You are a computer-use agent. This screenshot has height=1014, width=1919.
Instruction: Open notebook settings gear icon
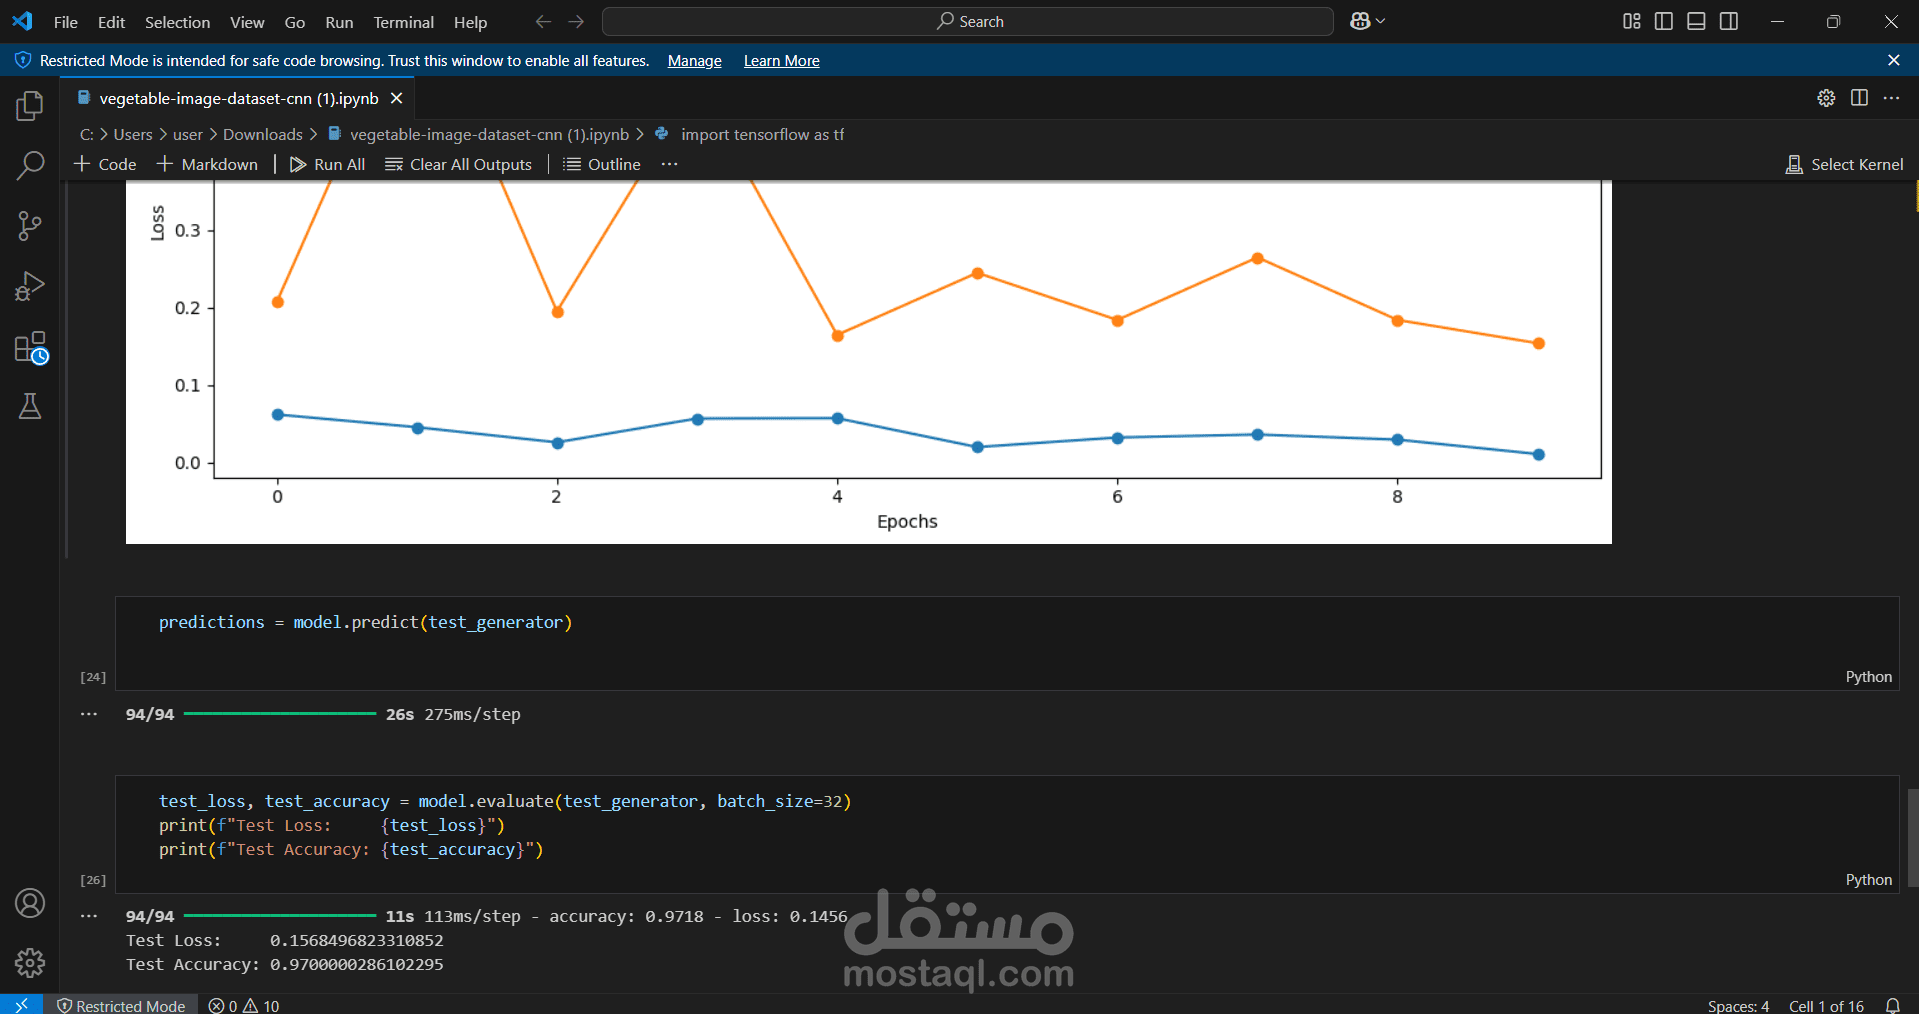(x=1826, y=97)
